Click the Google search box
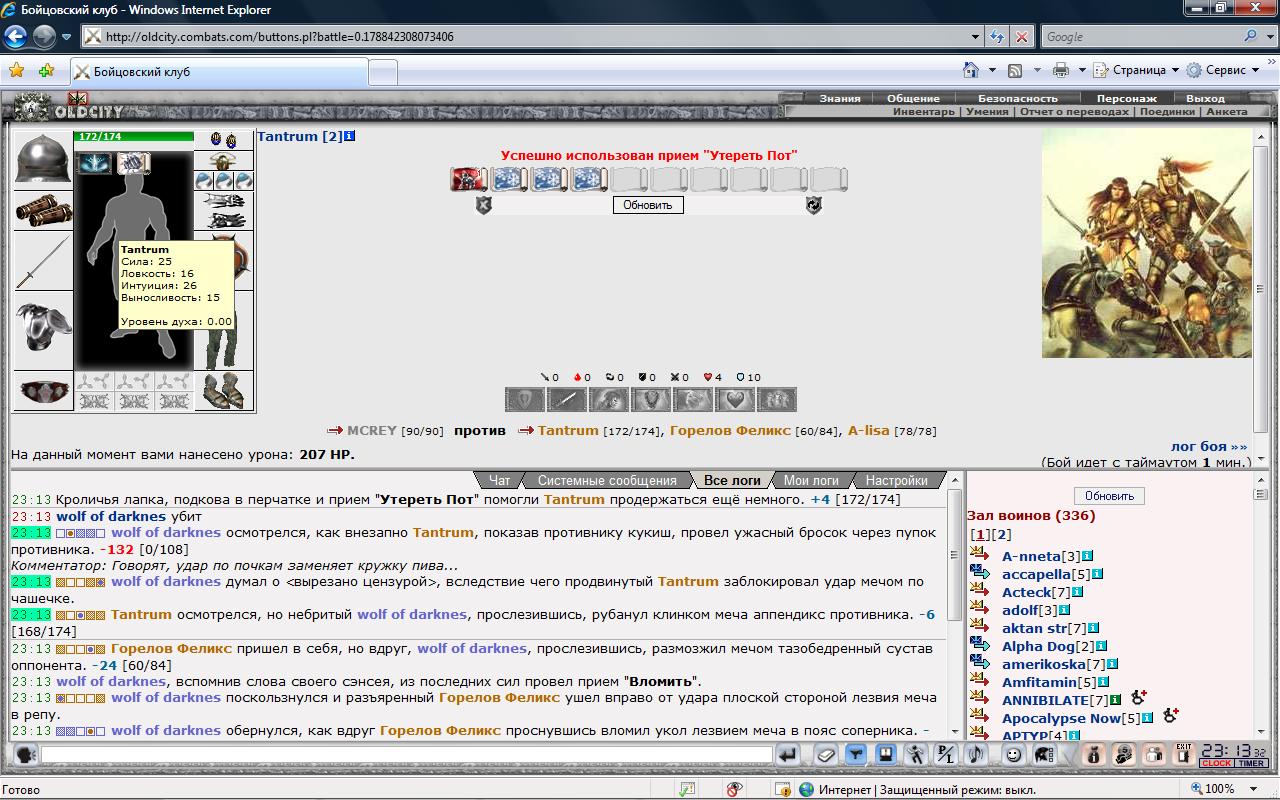 1139,37
